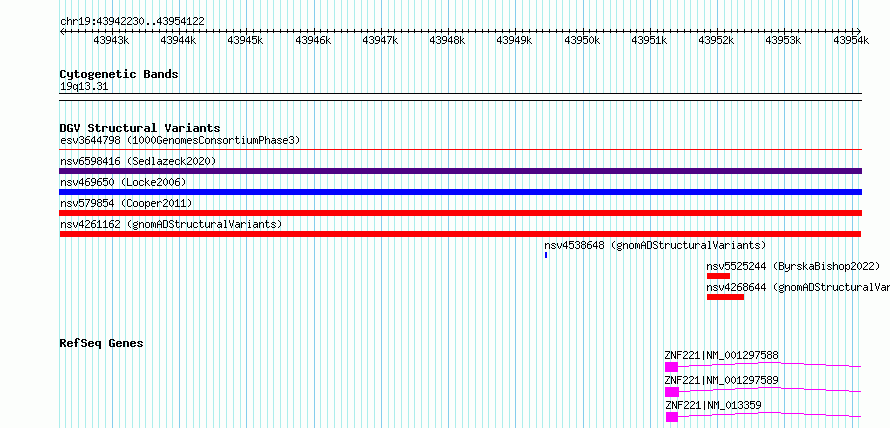Screen dimensions: 890x428
Task: Open the nsv4268644 variant label
Action: (797, 287)
